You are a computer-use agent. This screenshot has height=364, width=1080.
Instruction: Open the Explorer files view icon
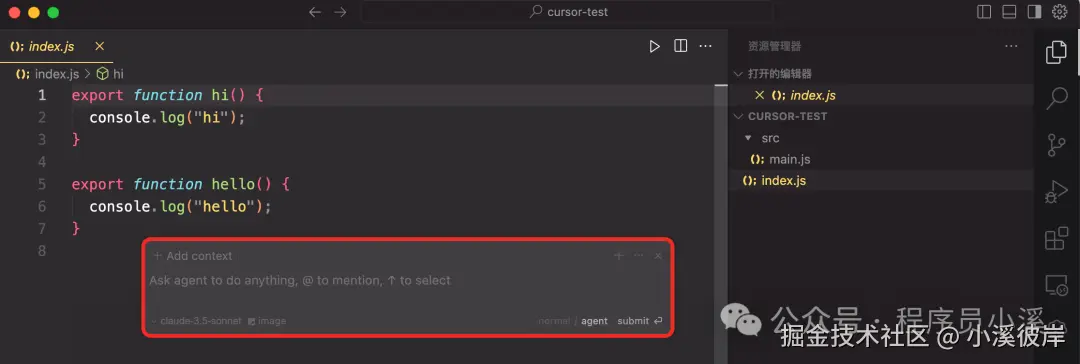[1056, 52]
